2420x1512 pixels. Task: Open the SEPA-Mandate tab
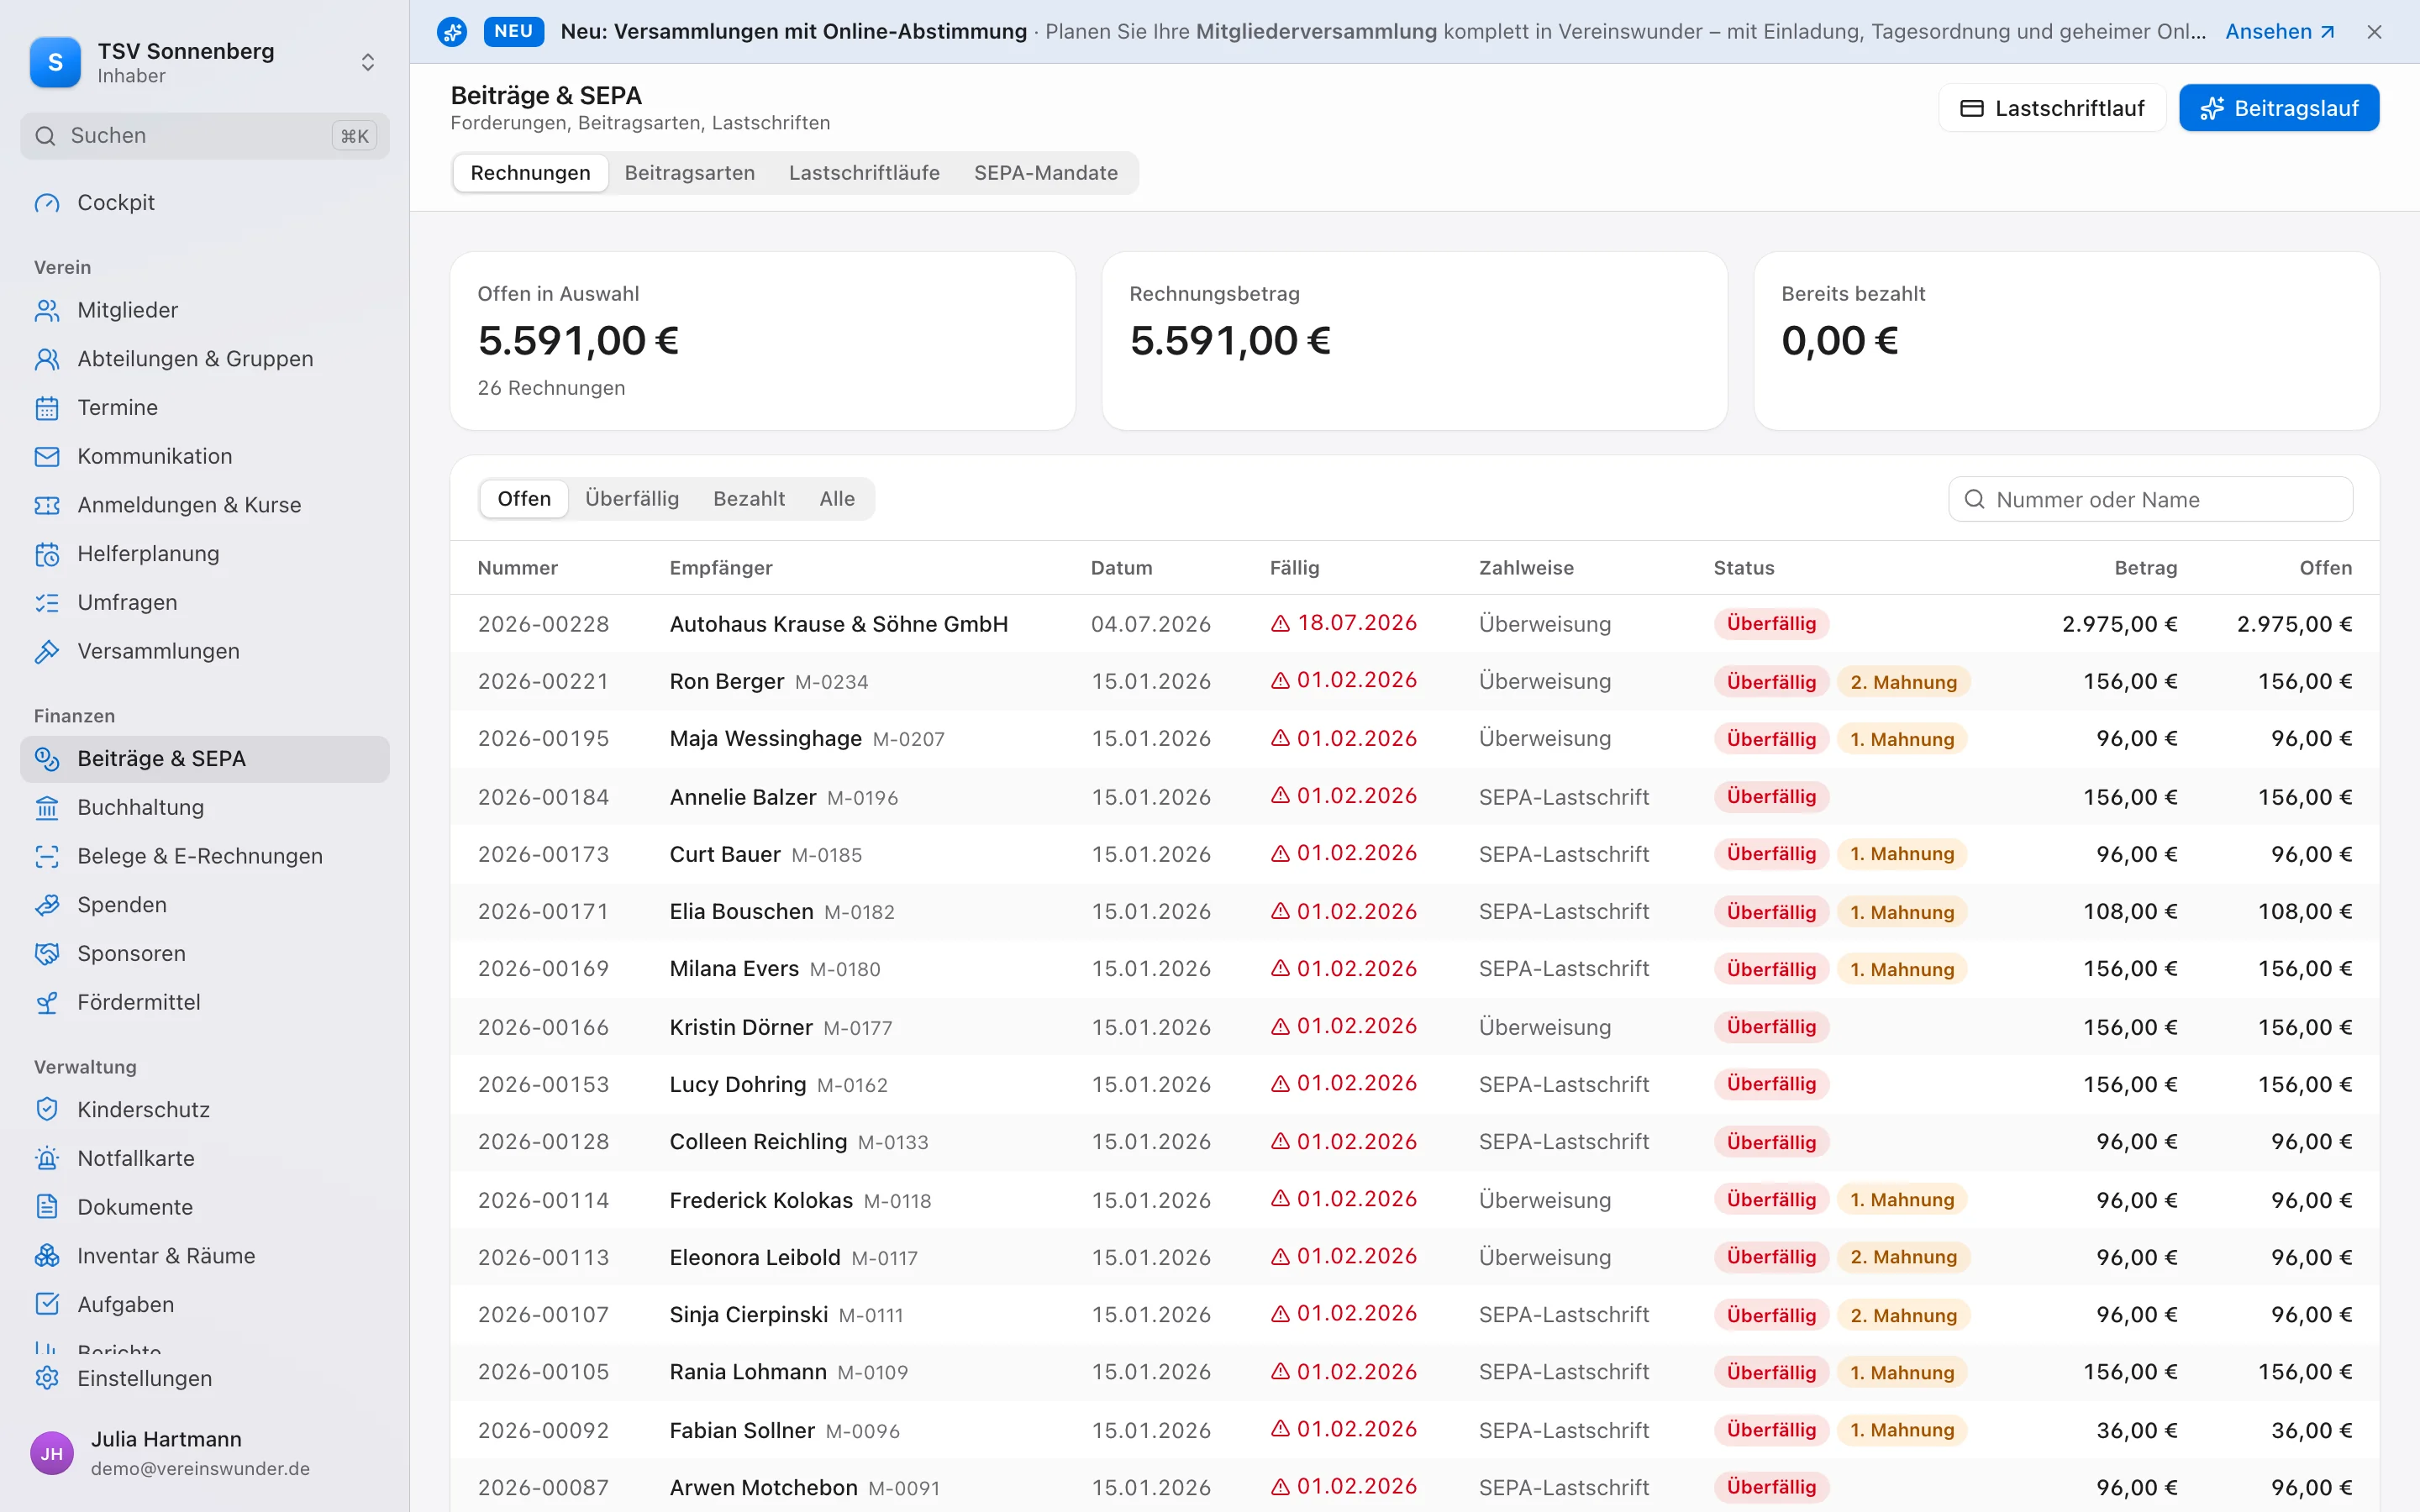1045,173
